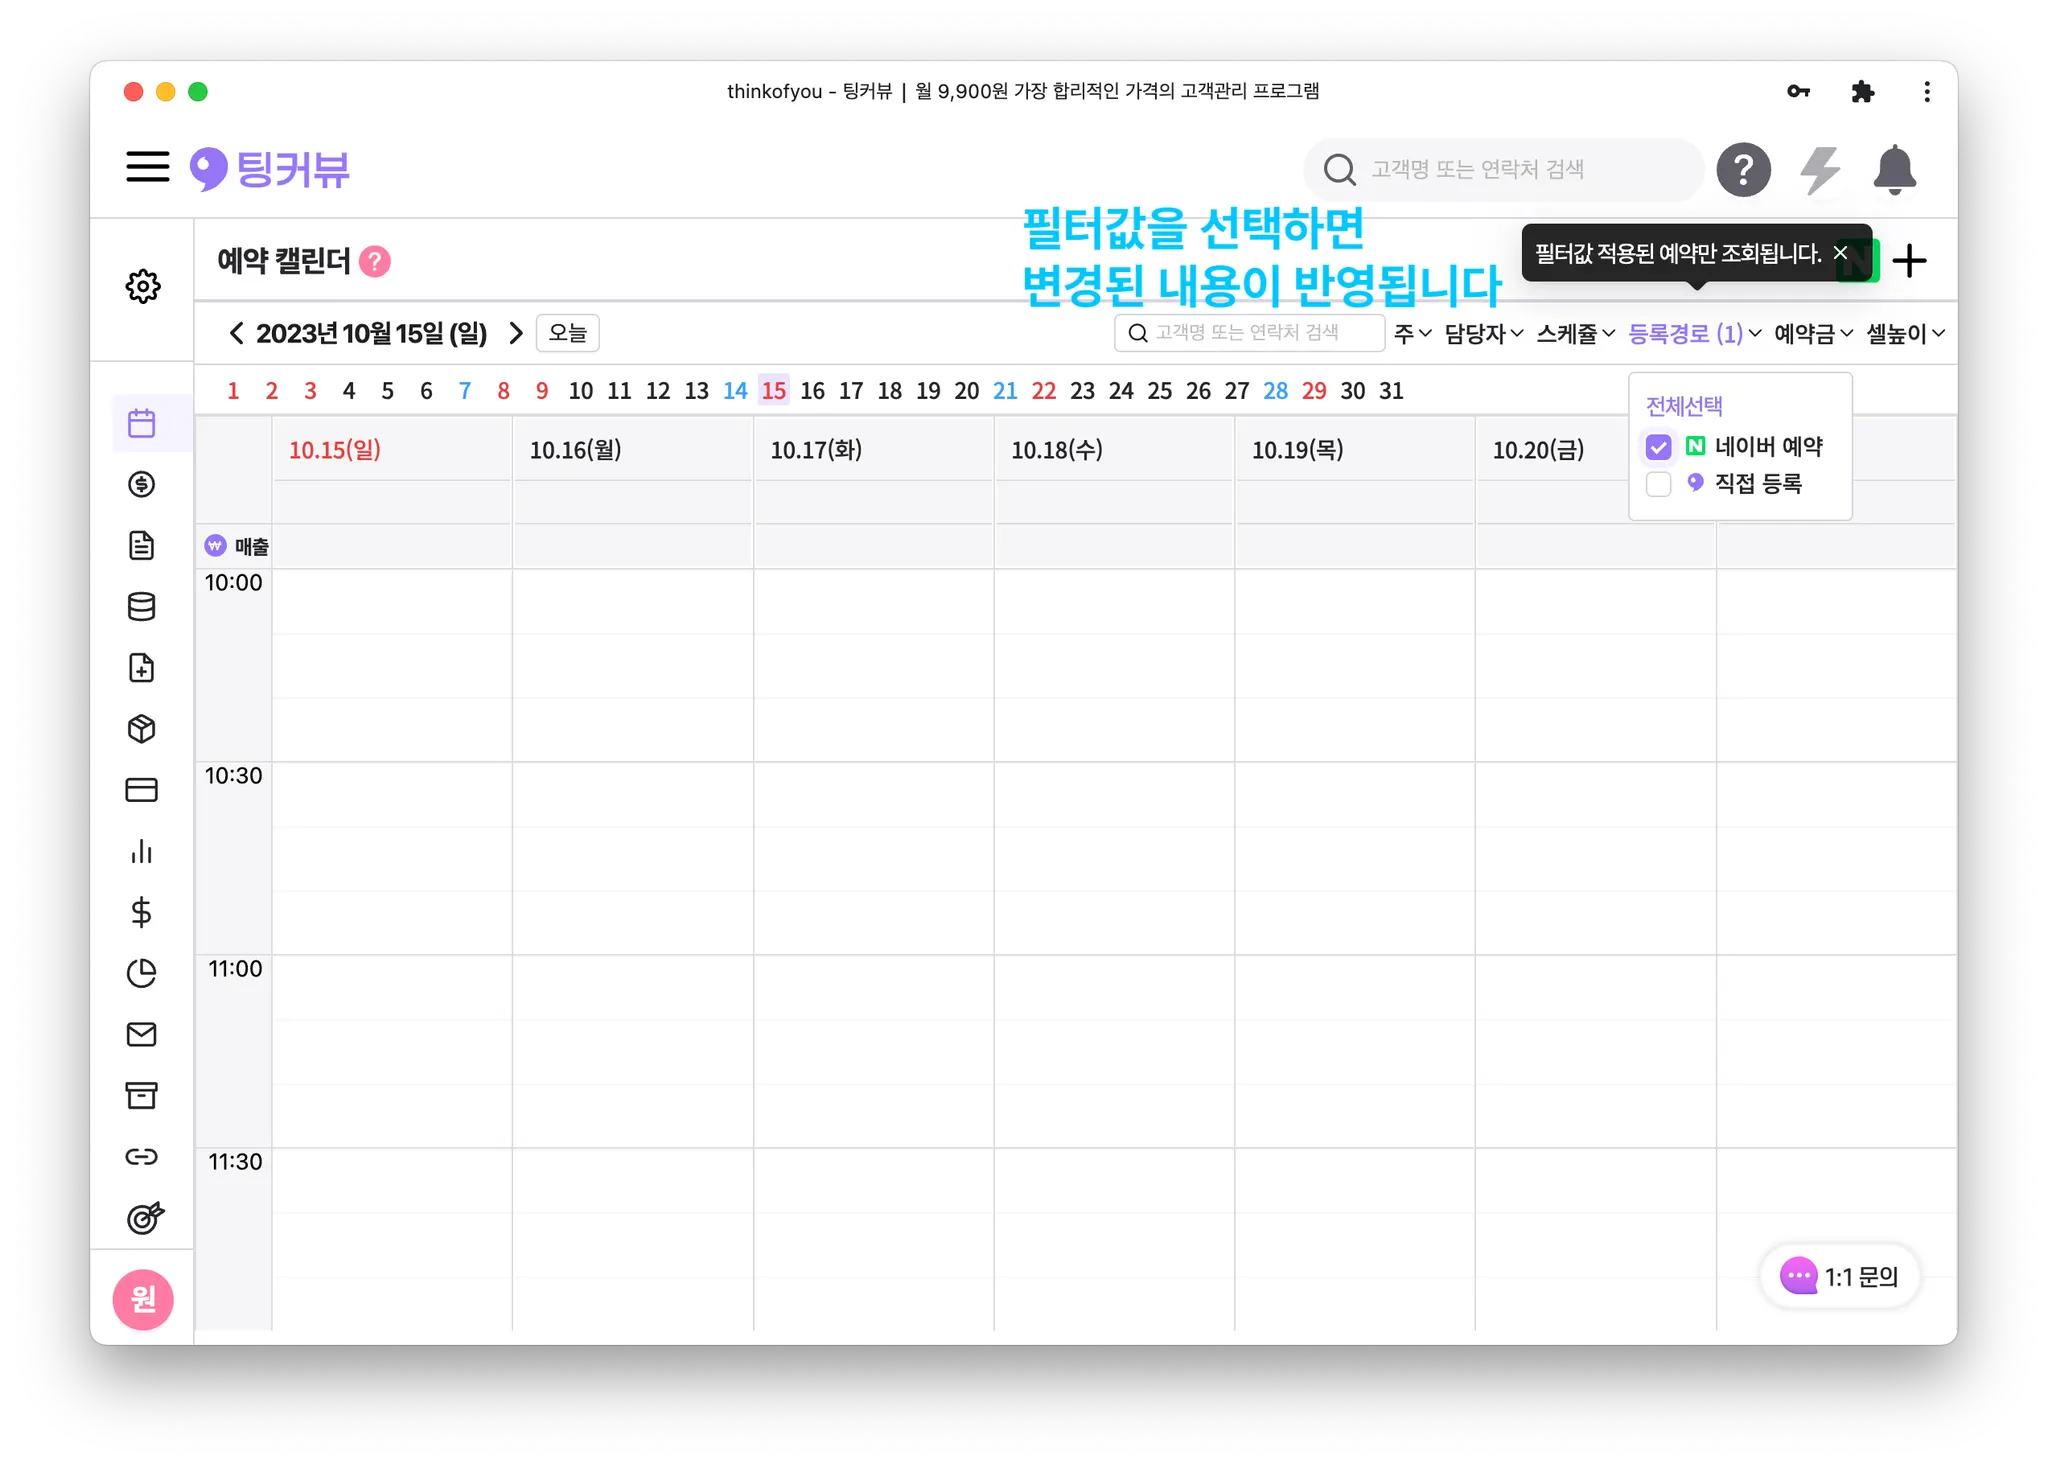Open the 스케줄 dropdown filter
Image resolution: width=2048 pixels, height=1464 pixels.
(x=1575, y=334)
